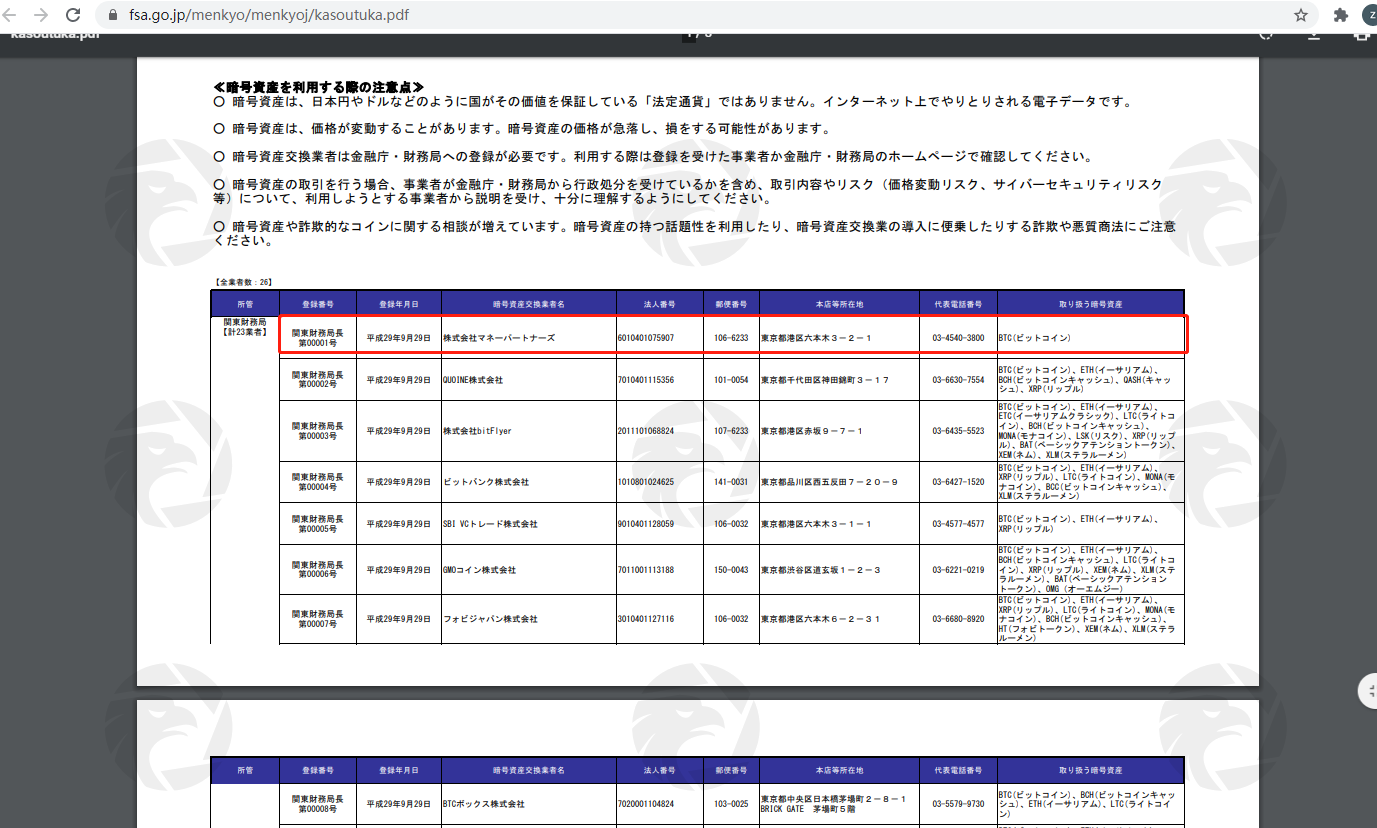Click corporate number 1010801024625
The height and width of the screenshot is (828, 1377).
[x=646, y=482]
